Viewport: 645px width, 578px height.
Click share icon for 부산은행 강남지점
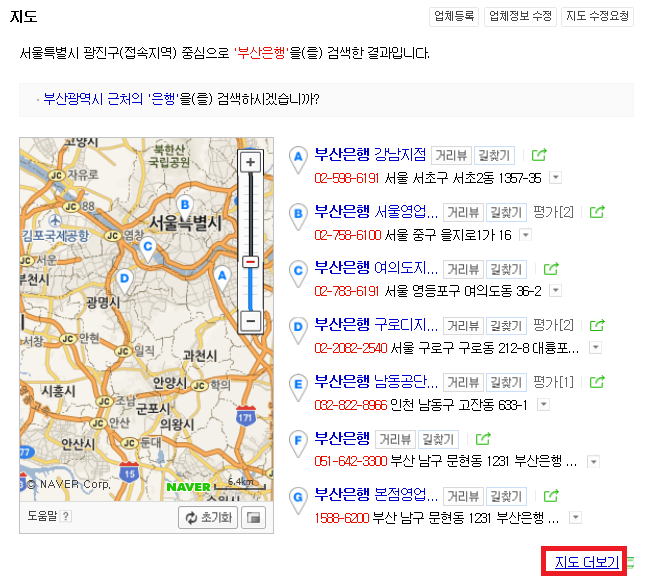point(539,155)
